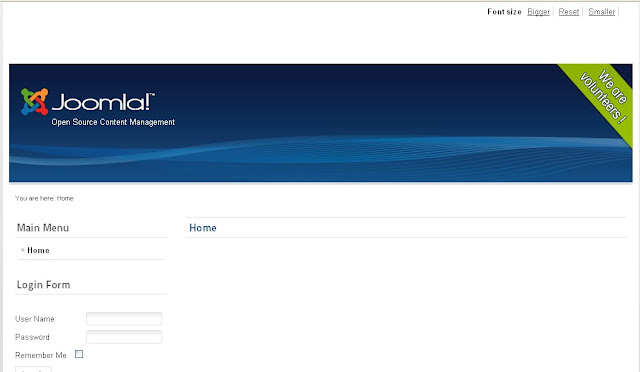This screenshot has width=640, height=372.
Task: Click the 'Login Form' heading text
Action: 43,285
